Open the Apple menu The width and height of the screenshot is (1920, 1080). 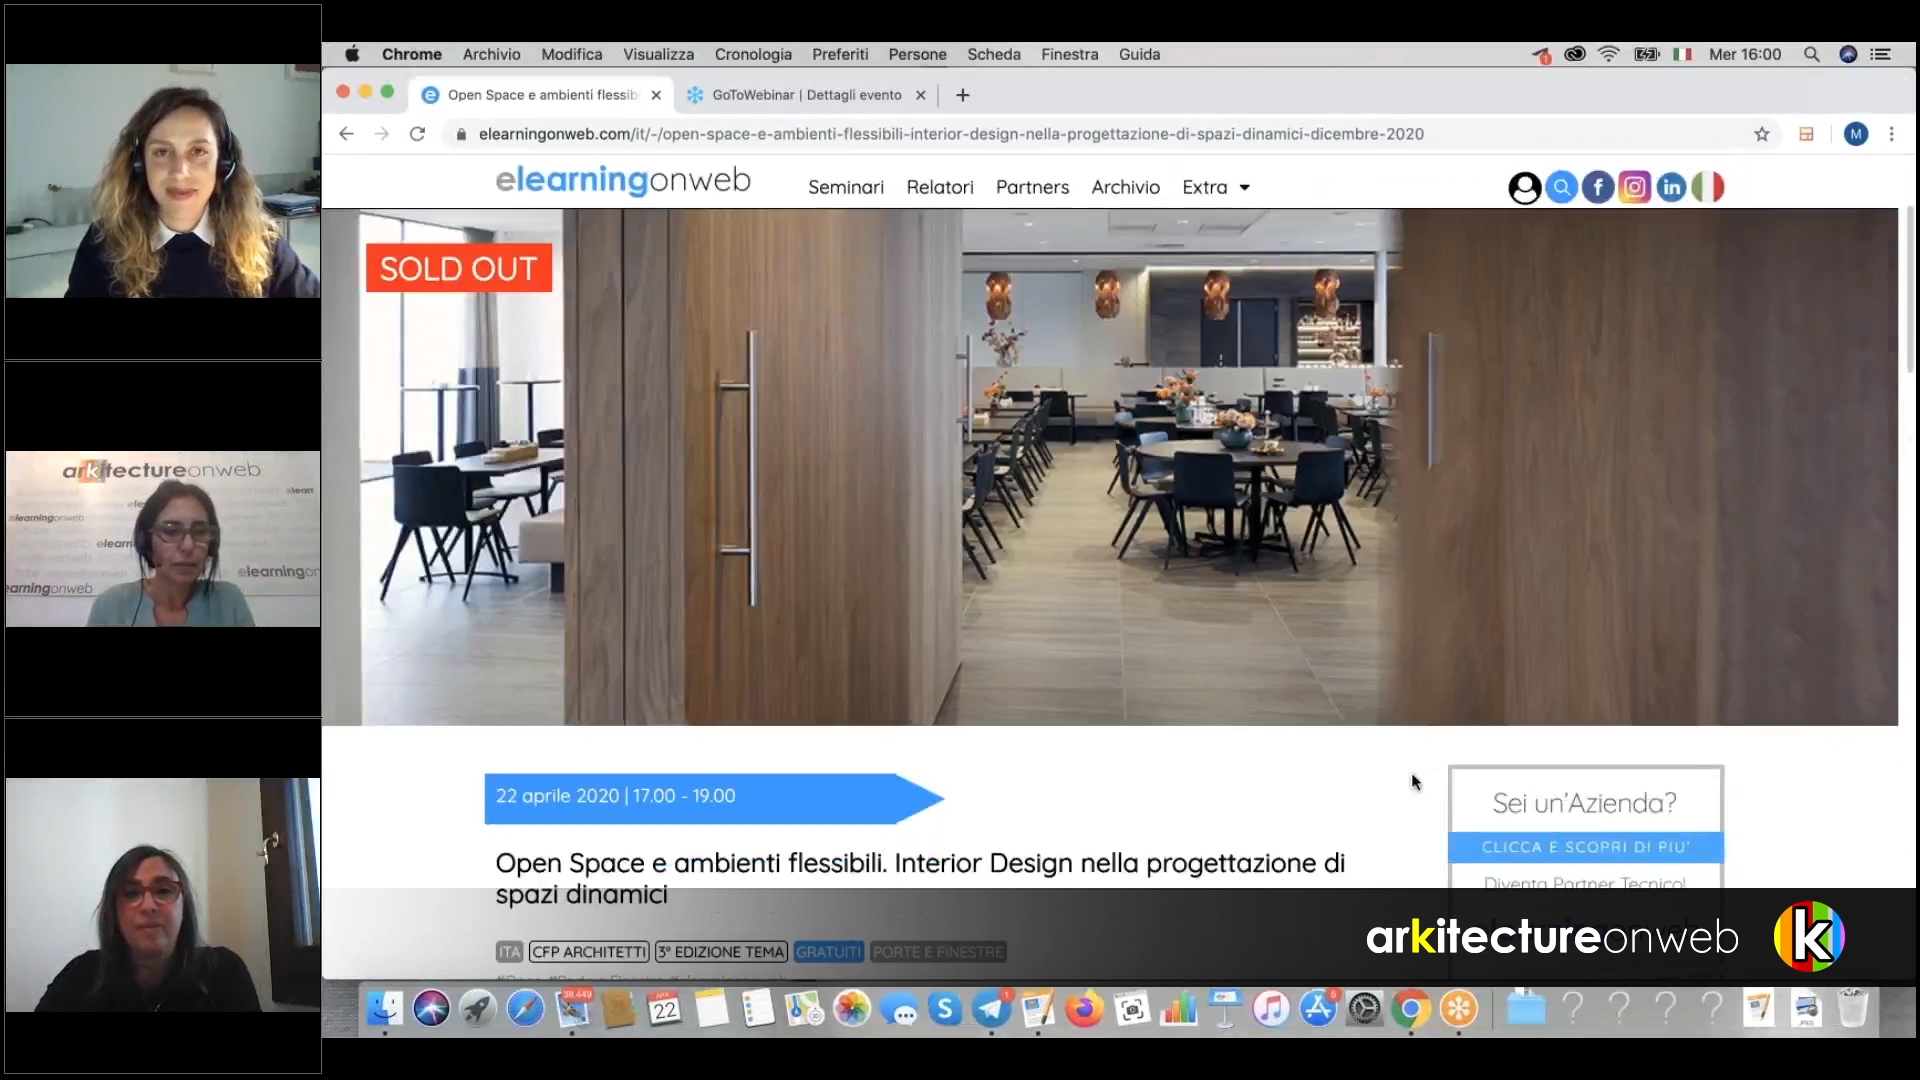[352, 55]
